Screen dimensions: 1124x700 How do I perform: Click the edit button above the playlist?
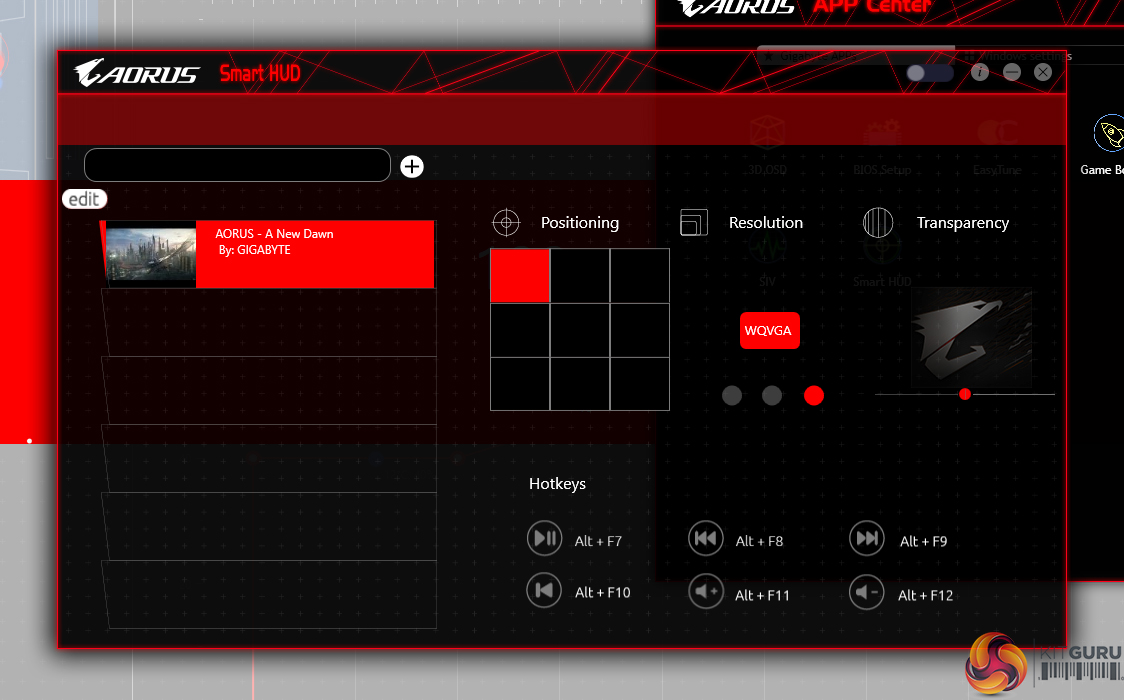[85, 199]
